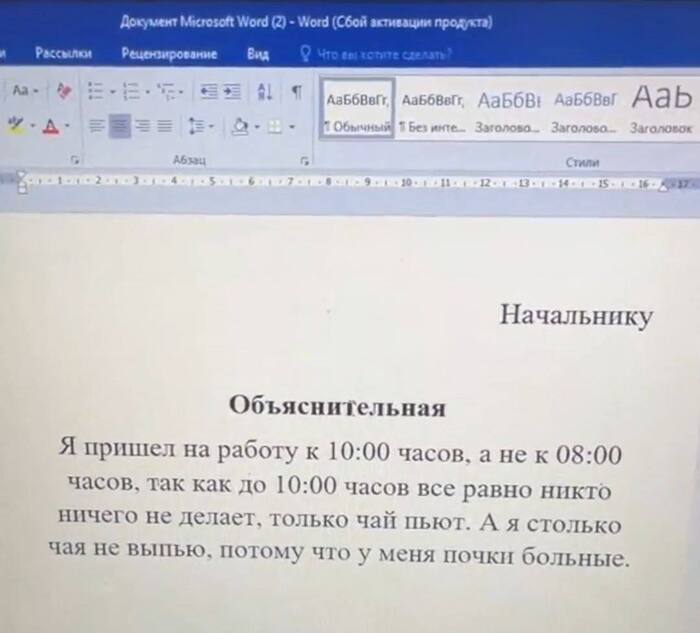Toggle show paragraph marks (¶)
The height and width of the screenshot is (633, 700).
(296, 92)
